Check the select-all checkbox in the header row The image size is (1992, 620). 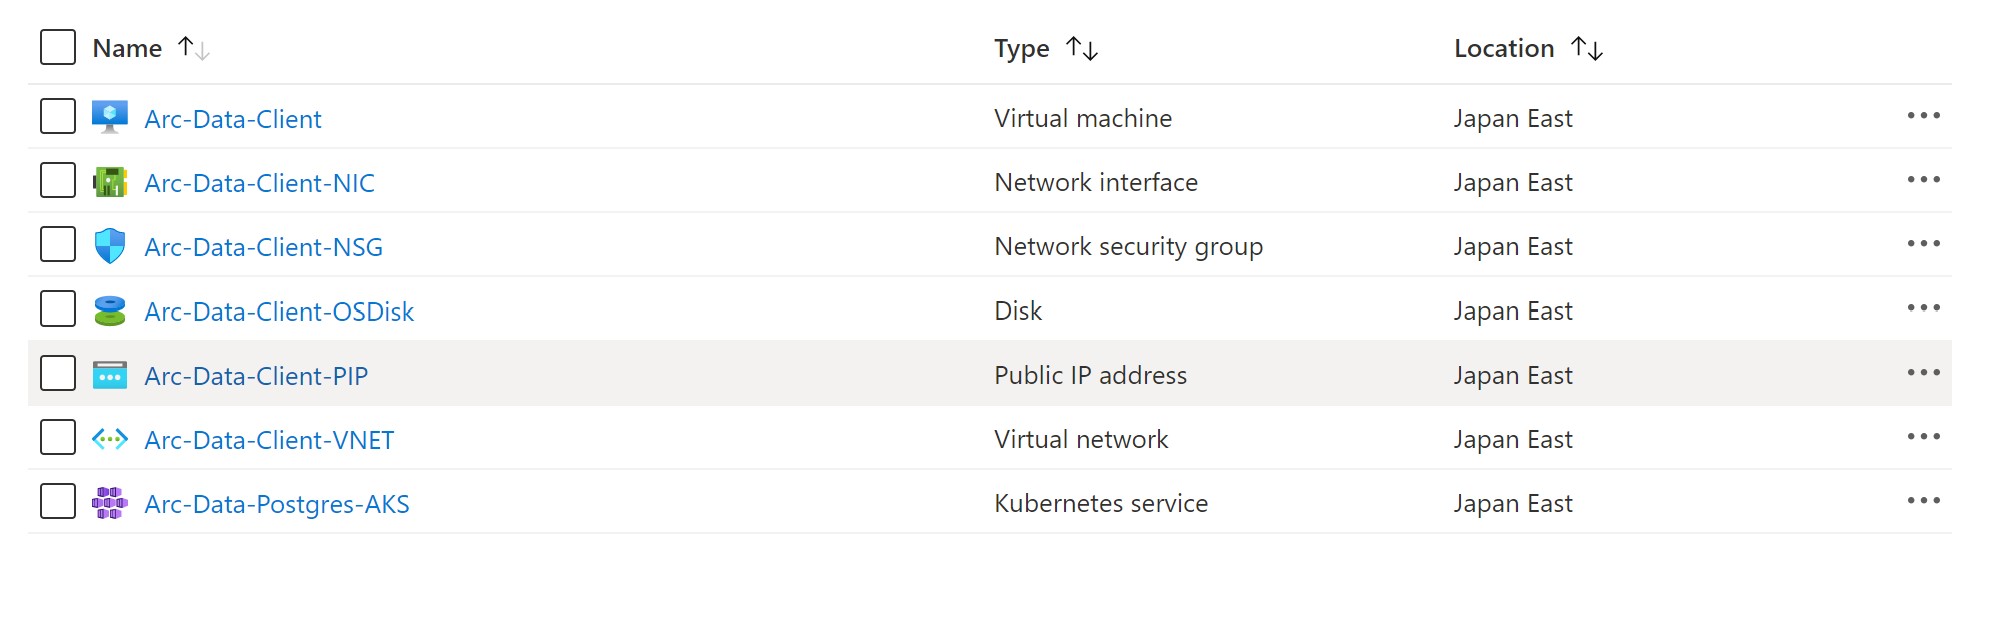point(57,46)
